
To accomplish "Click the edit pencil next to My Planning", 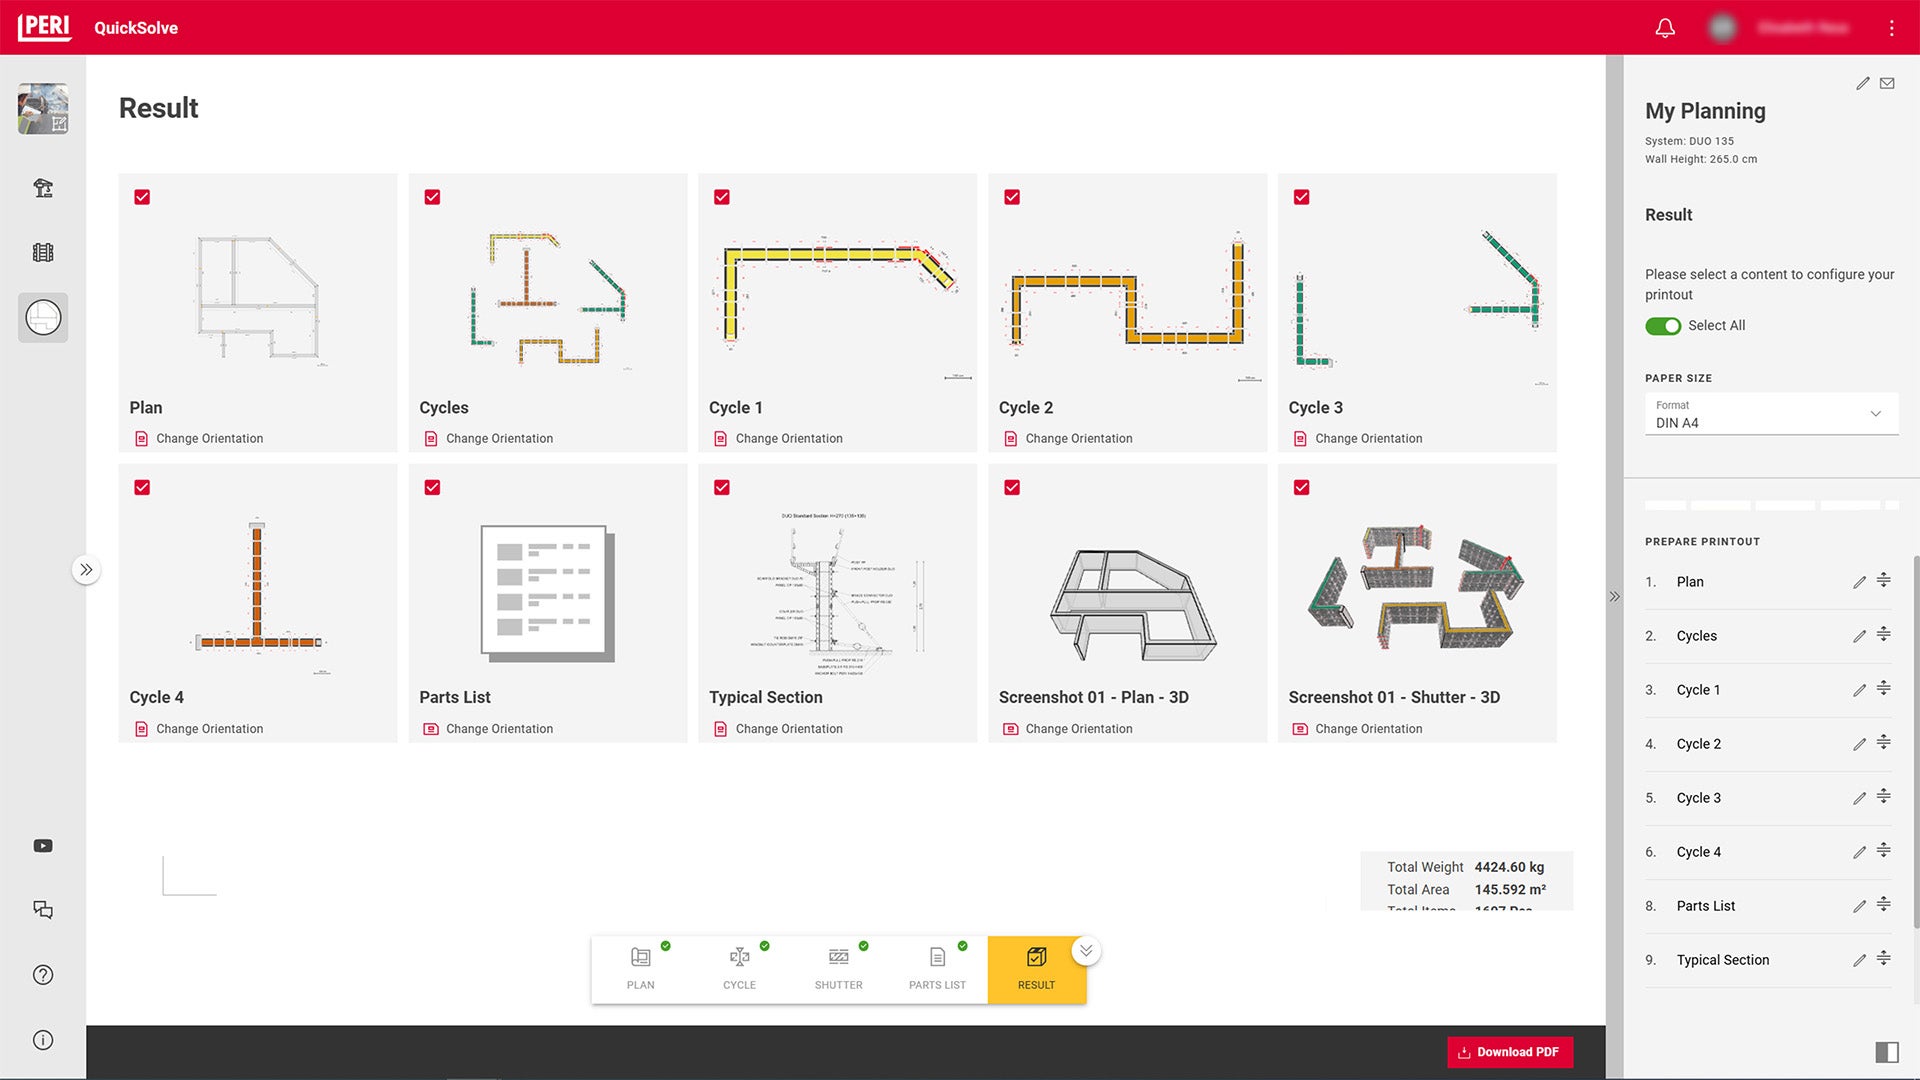I will coord(1862,84).
